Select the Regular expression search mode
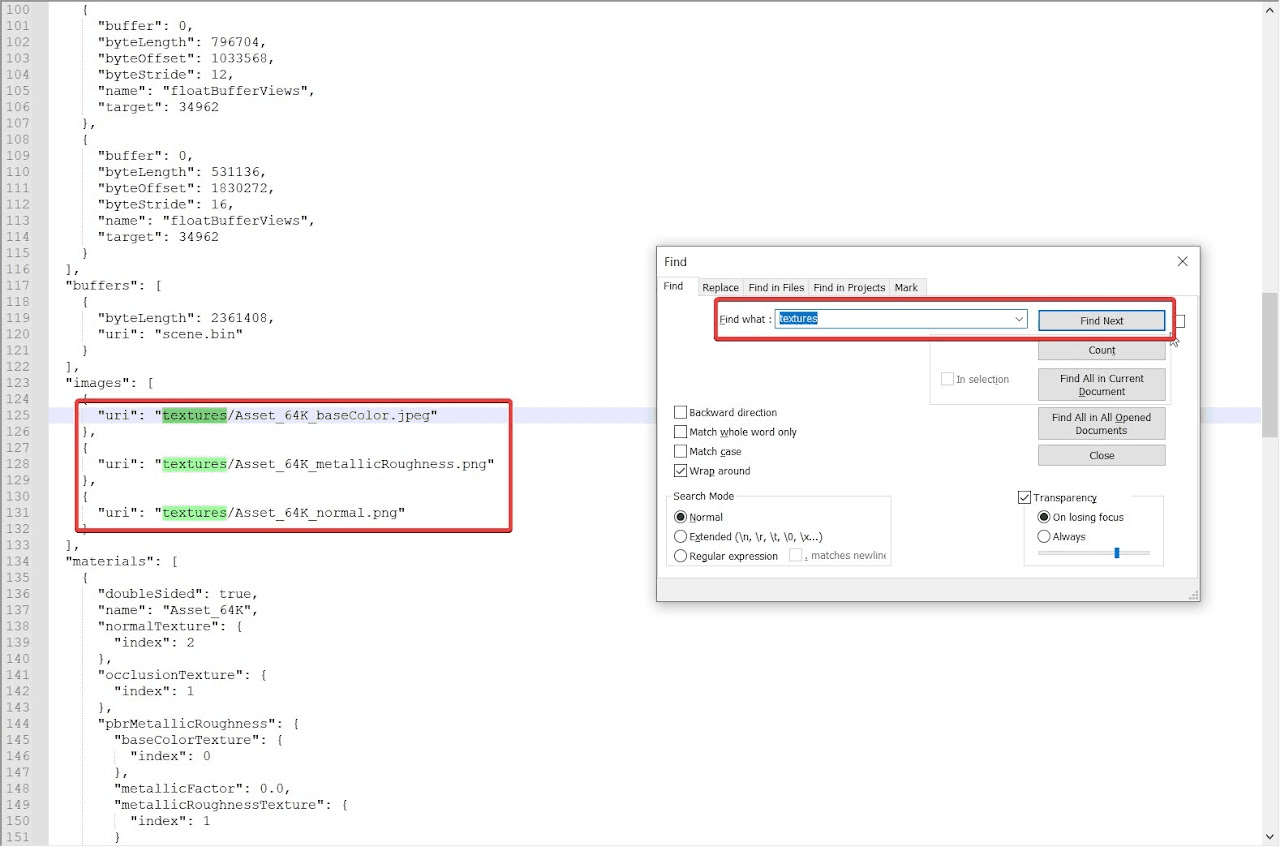Screen dimensions: 1280x847 681,556
